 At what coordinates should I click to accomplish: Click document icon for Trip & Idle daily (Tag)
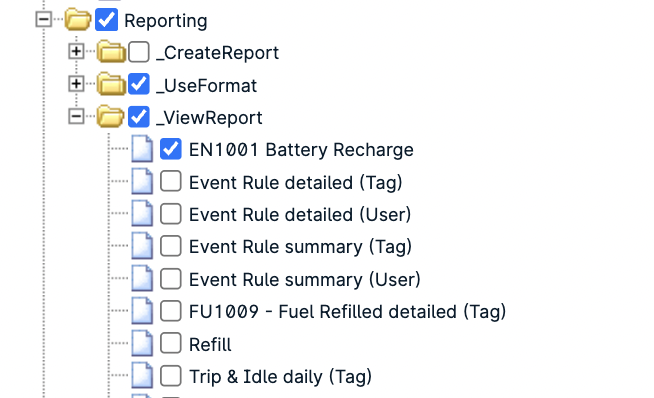point(142,375)
